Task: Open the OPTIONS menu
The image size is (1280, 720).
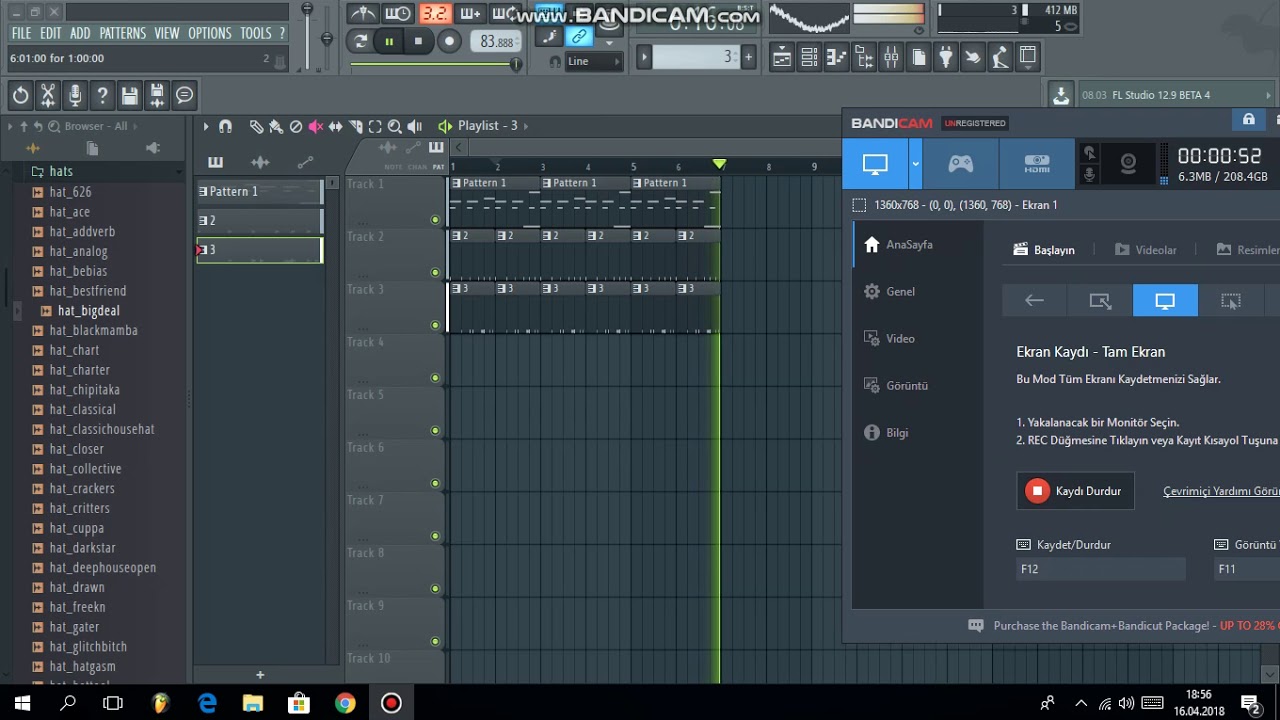Action: pyautogui.click(x=210, y=33)
